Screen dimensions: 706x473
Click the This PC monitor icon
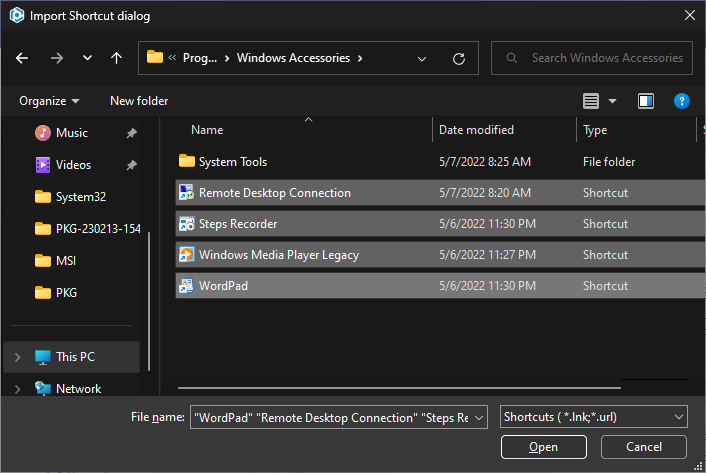tap(43, 357)
